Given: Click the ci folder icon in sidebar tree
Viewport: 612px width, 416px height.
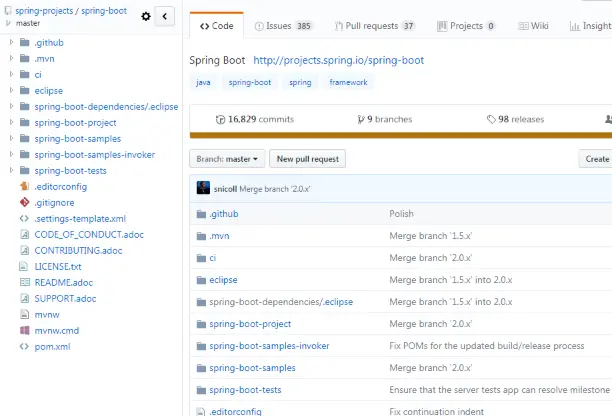Looking at the screenshot, I should [25, 75].
